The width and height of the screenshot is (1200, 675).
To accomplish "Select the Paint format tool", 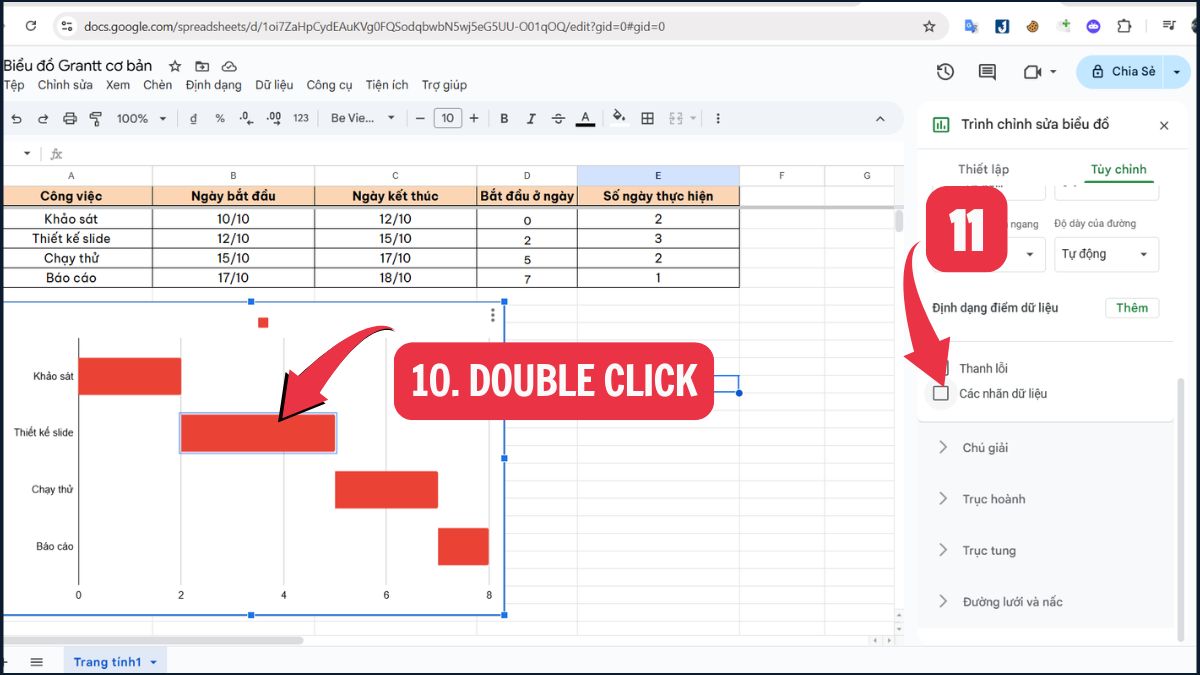I will (95, 118).
